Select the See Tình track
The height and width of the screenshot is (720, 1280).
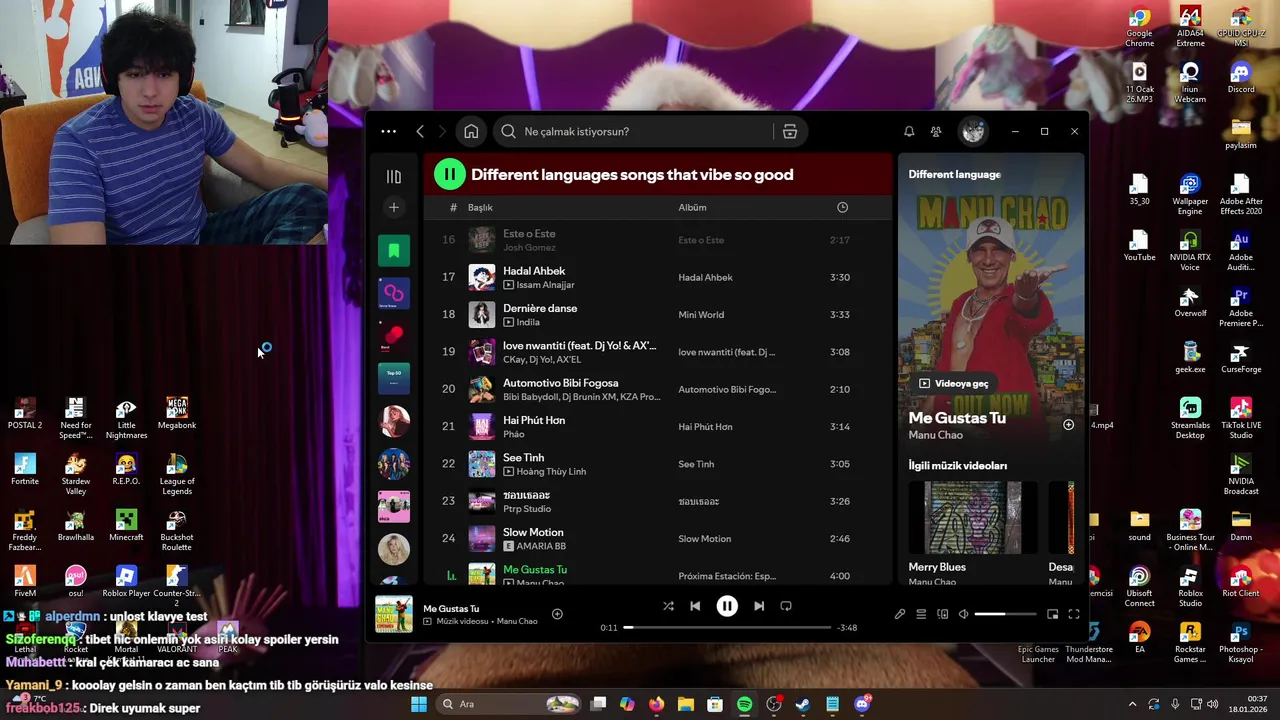pos(655,464)
